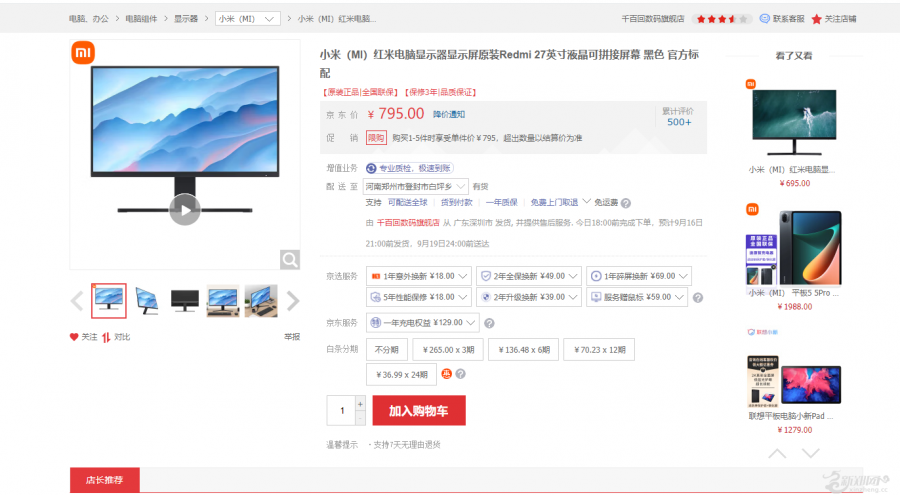This screenshot has height=495, width=900.
Task: Click the quantity input field
Action: [342, 411]
